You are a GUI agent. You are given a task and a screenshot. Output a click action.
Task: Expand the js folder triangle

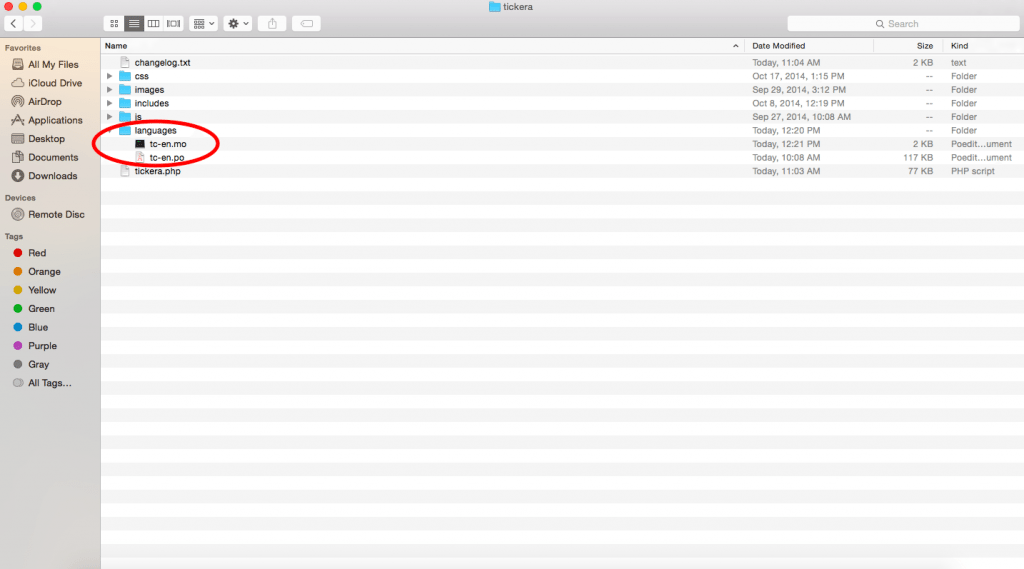tap(110, 117)
